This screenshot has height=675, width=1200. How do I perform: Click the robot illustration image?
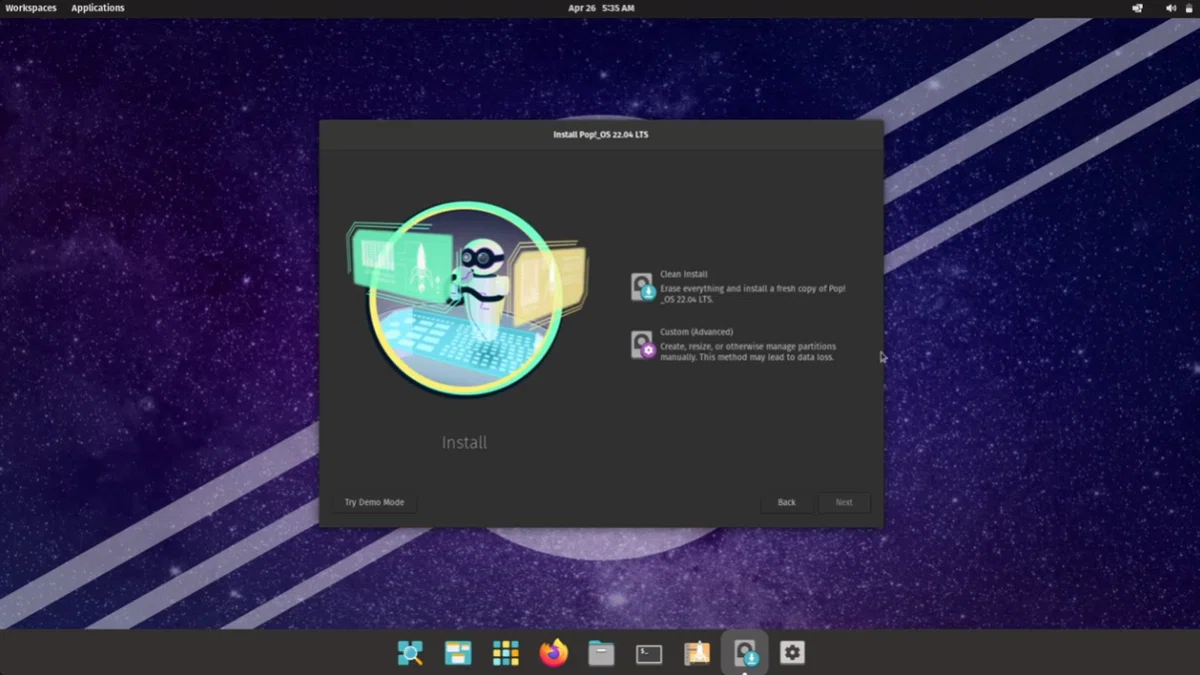(x=466, y=299)
